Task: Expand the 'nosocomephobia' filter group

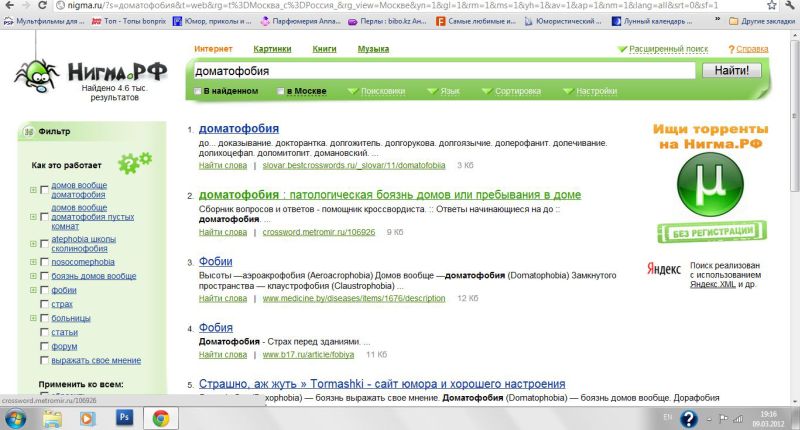Action: click(x=33, y=262)
